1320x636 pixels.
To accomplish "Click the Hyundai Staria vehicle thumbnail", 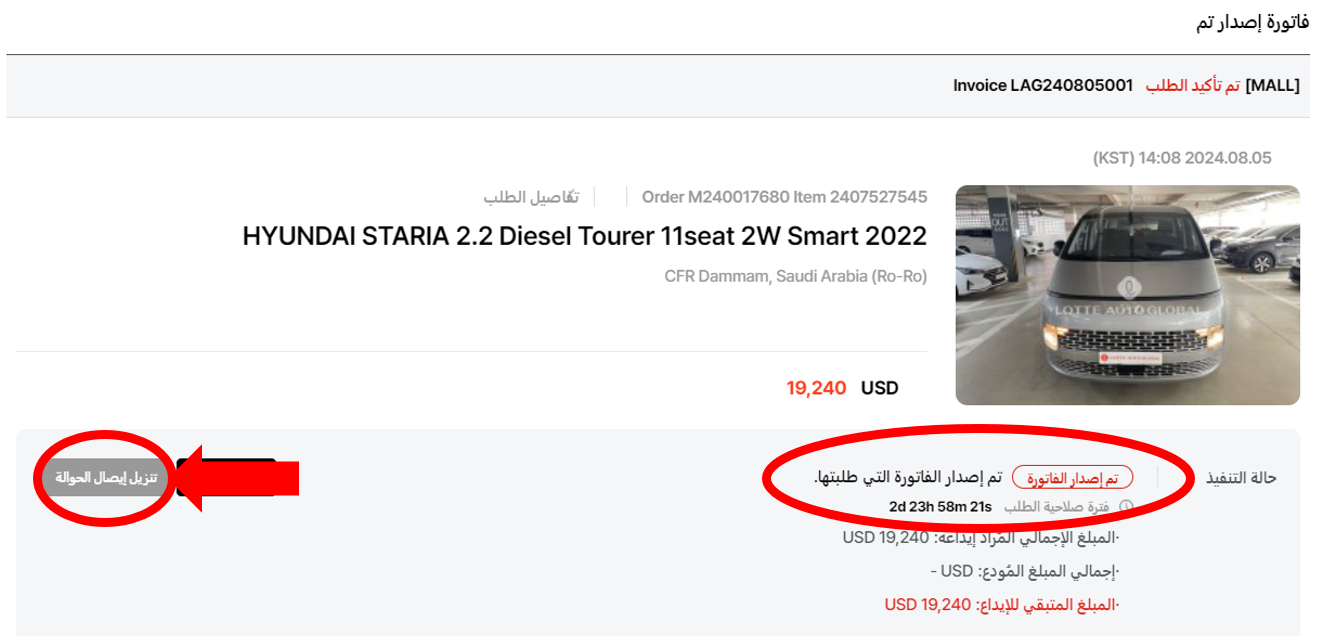I will tap(1127, 295).
